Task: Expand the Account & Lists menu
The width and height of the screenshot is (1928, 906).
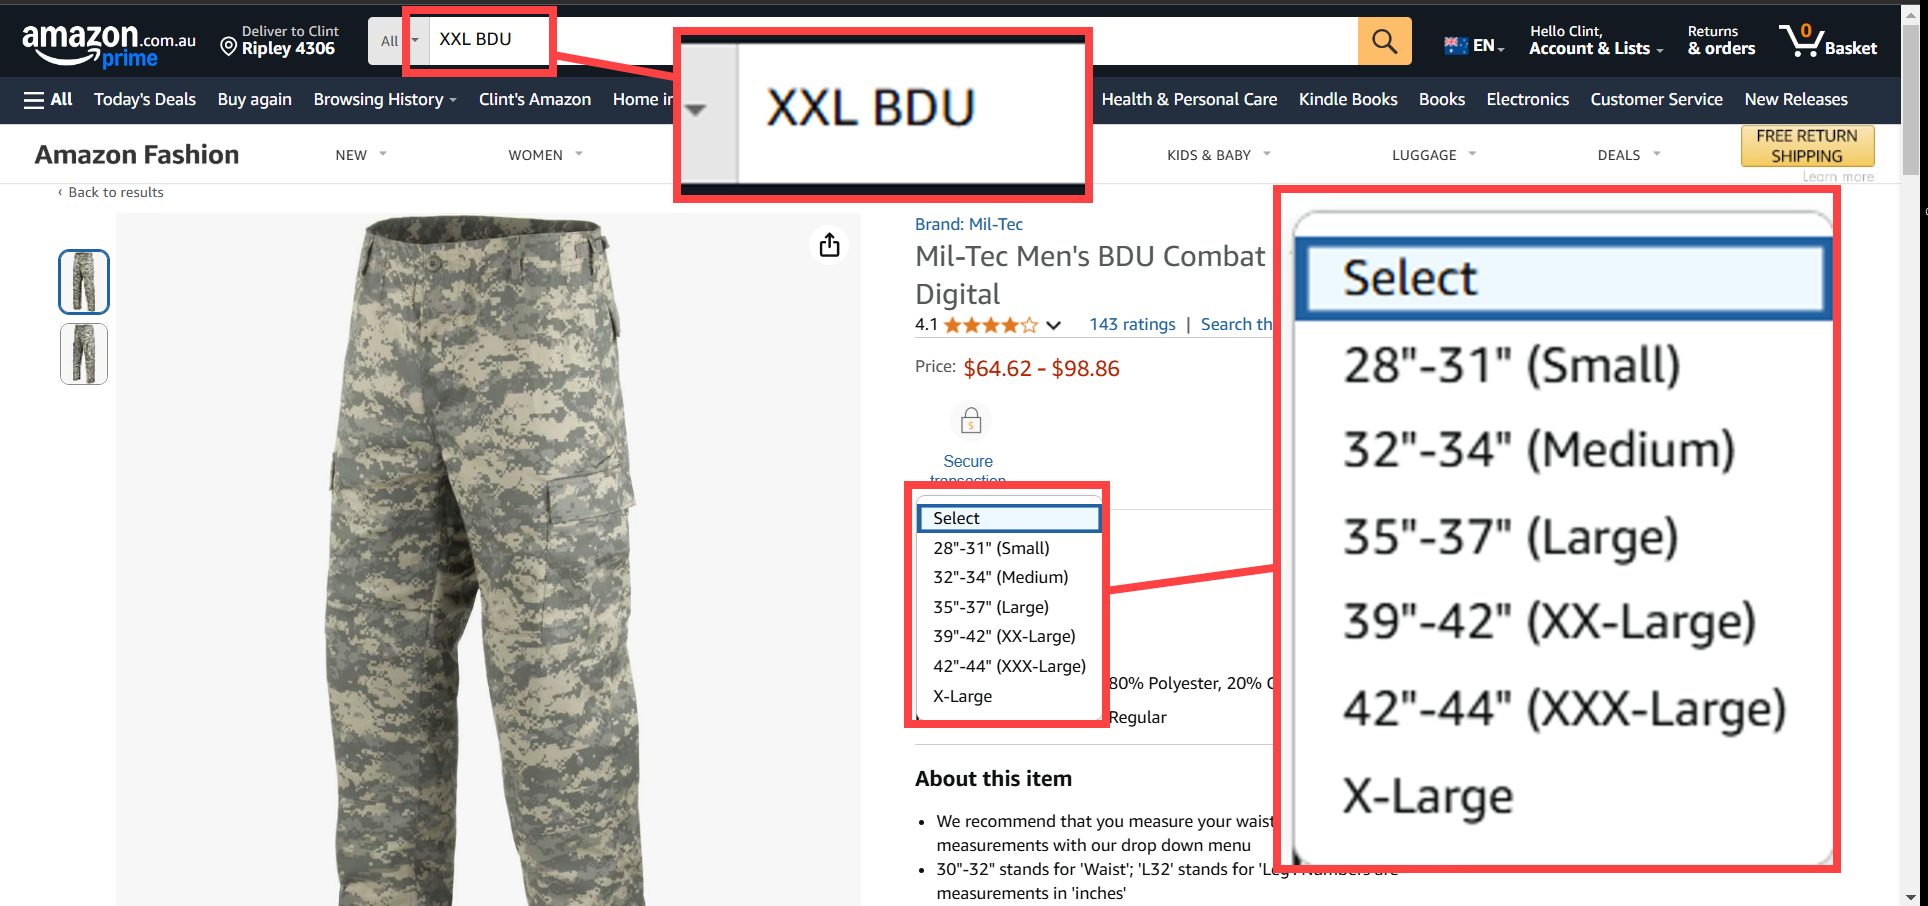Action: [x=1596, y=41]
